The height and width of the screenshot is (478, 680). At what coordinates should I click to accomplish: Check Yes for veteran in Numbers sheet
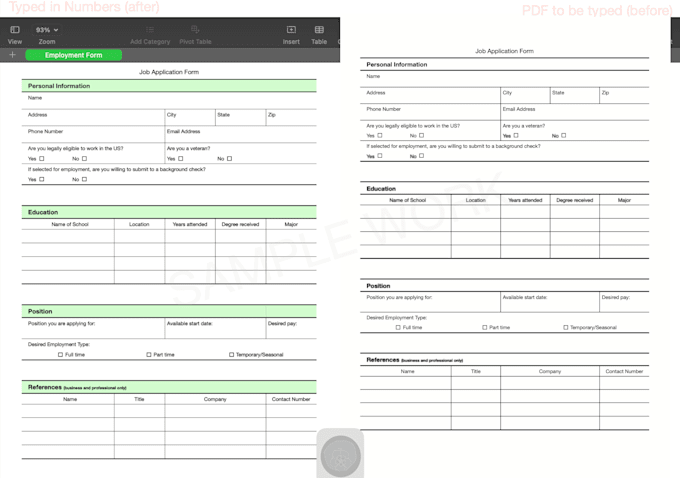(181, 159)
